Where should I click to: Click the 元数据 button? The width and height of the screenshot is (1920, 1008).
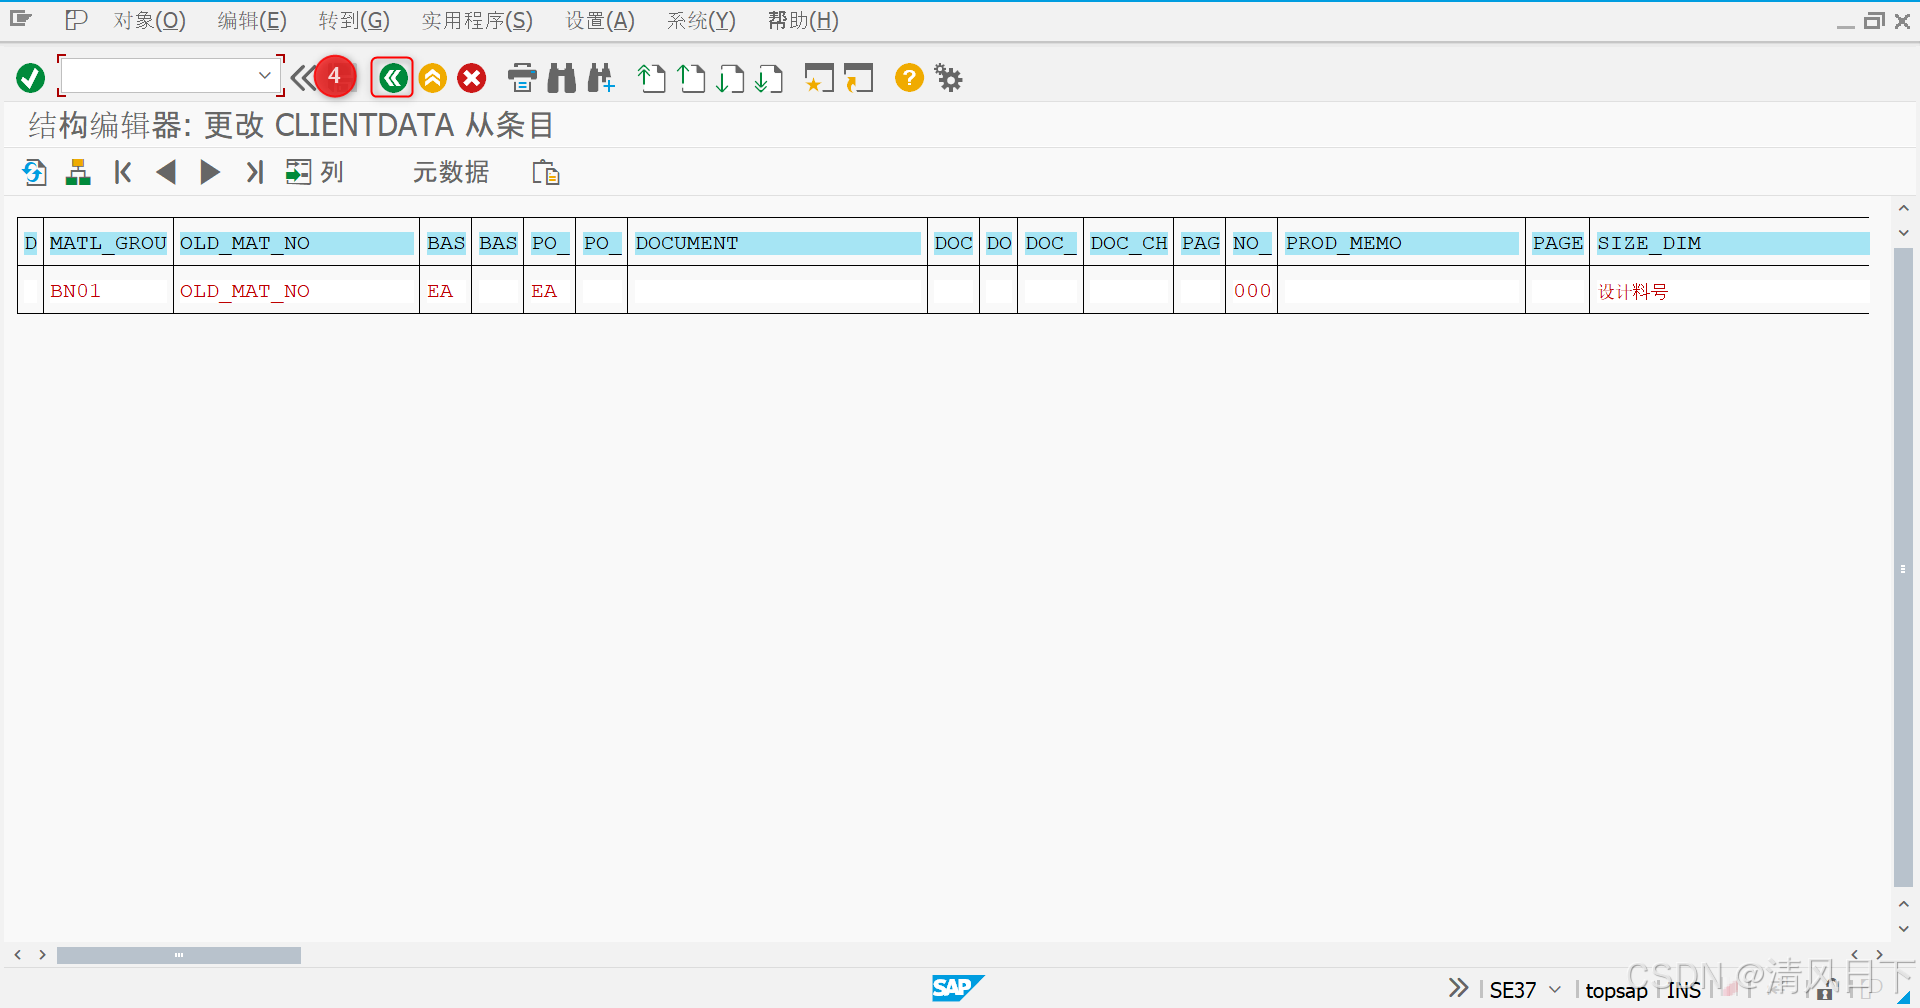[x=450, y=172]
